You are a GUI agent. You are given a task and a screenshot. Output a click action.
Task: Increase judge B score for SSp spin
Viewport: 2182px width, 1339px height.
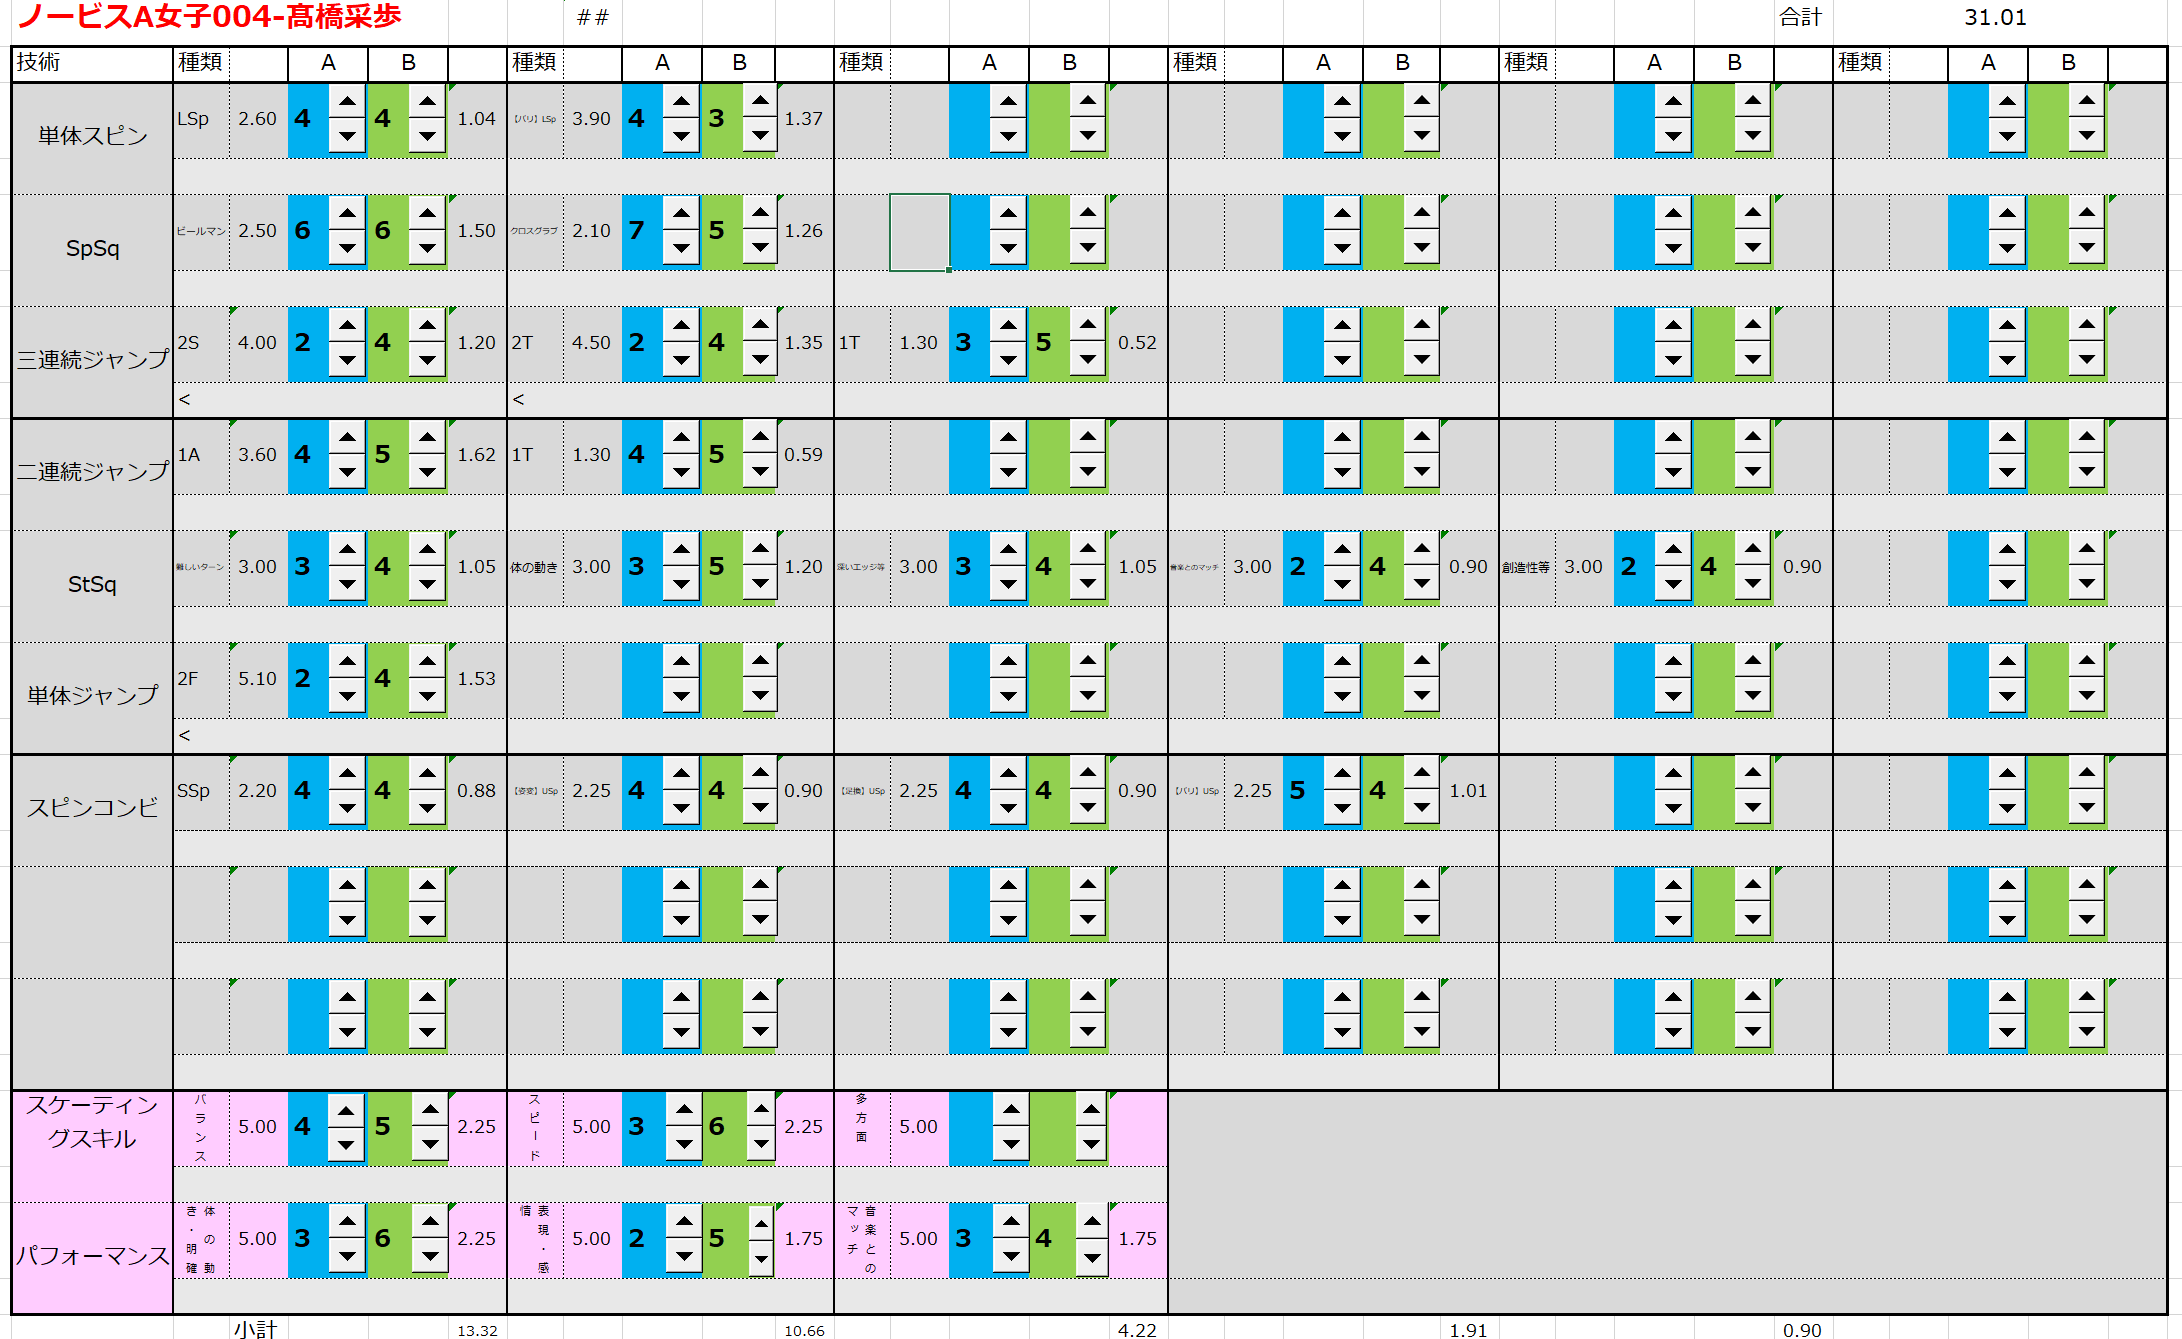[x=427, y=773]
